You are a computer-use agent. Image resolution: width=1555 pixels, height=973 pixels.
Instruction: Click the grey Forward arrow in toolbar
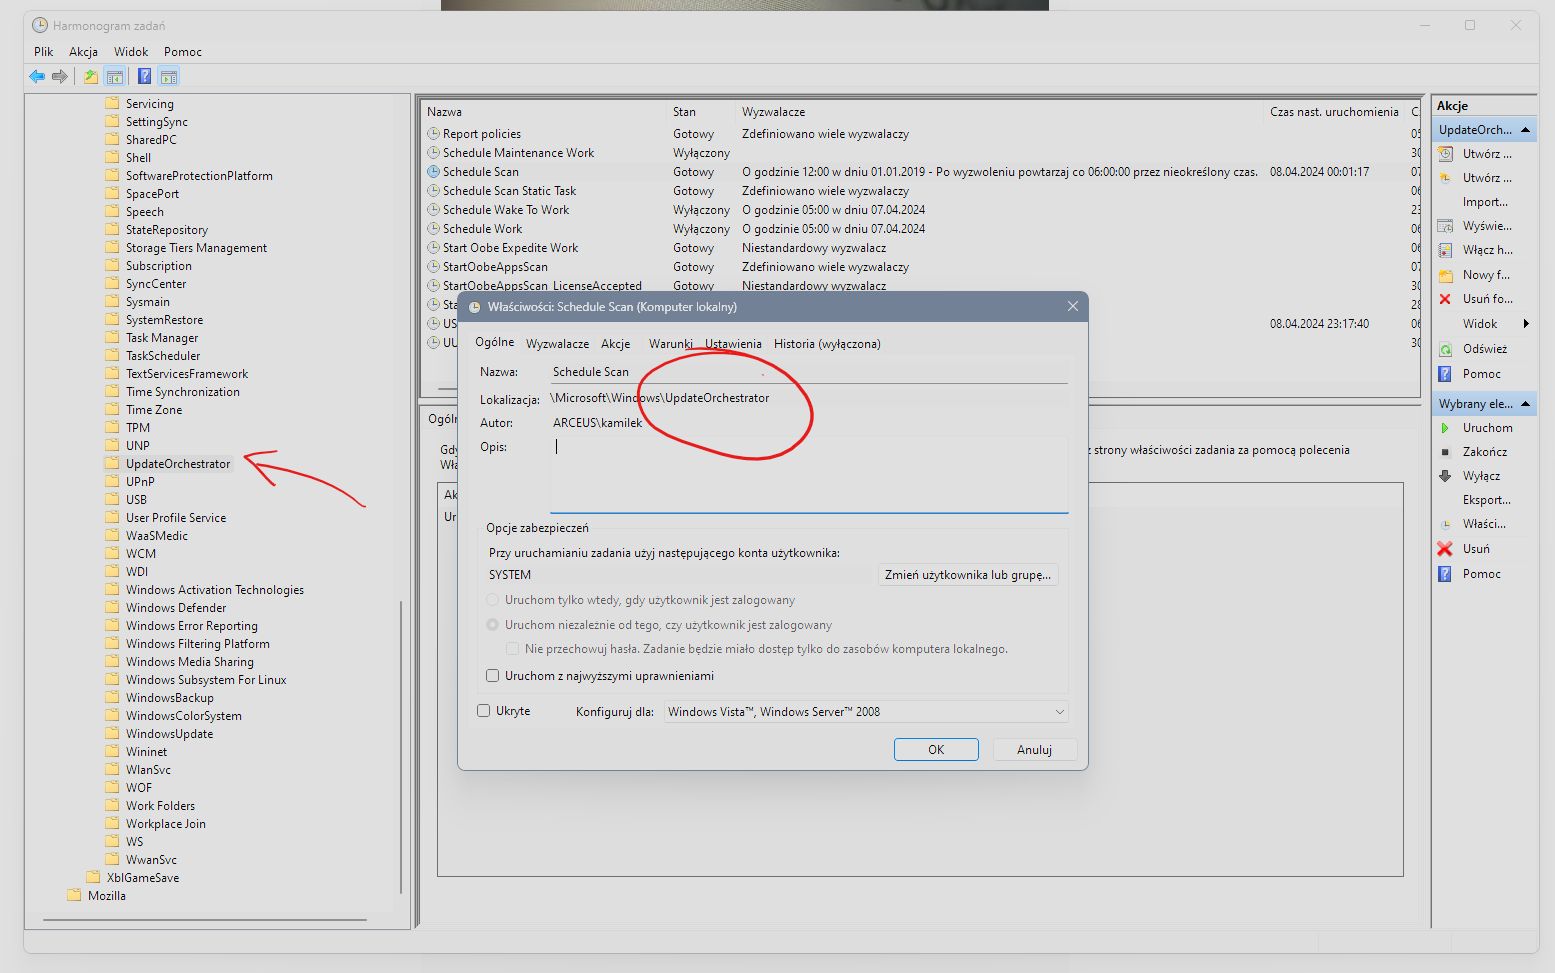point(60,76)
